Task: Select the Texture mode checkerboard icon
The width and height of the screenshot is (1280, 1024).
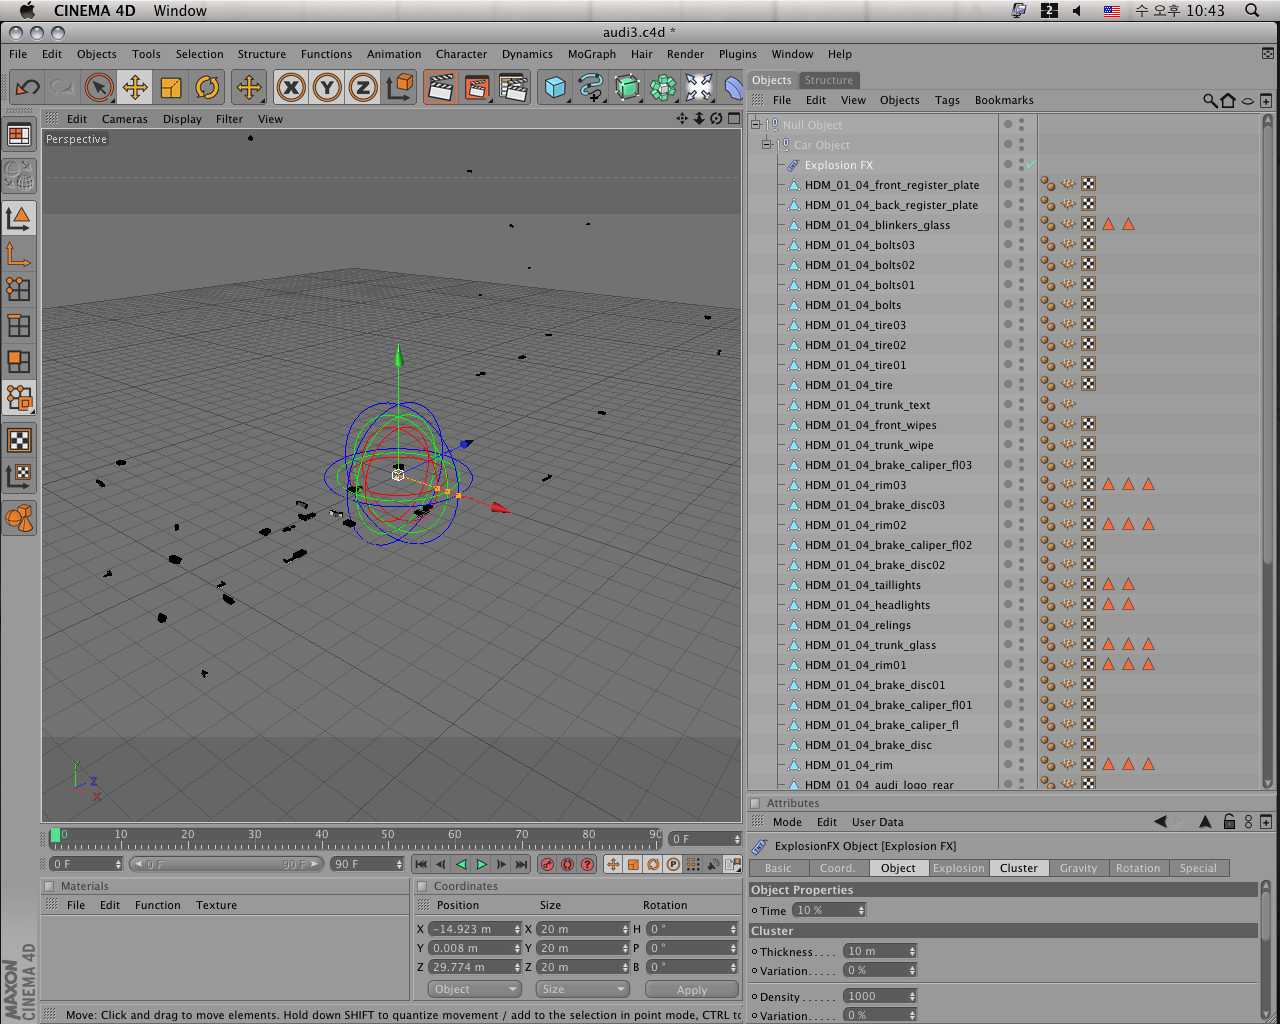Action: pos(19,440)
